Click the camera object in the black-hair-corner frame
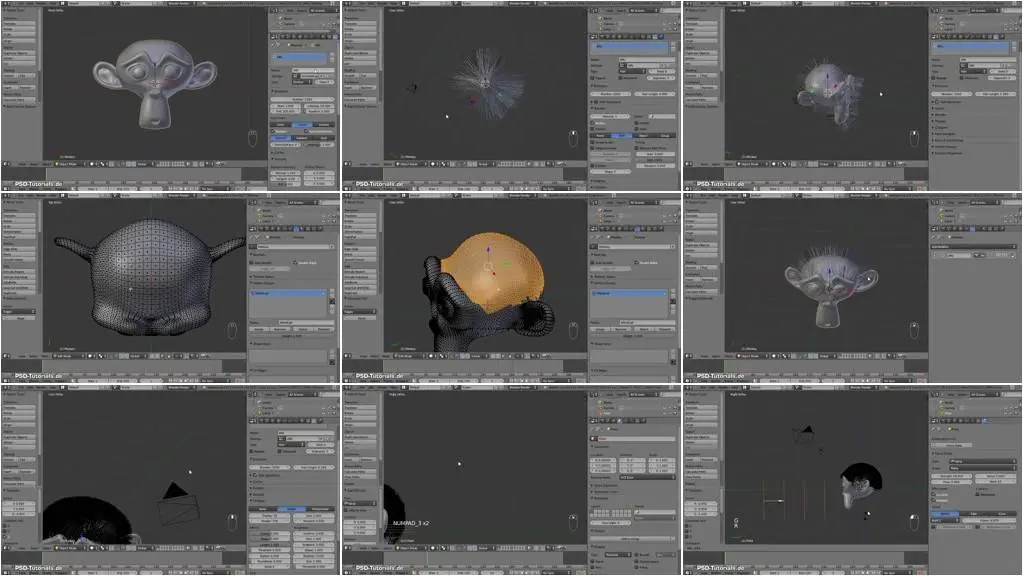The image size is (1023, 576). (177, 504)
